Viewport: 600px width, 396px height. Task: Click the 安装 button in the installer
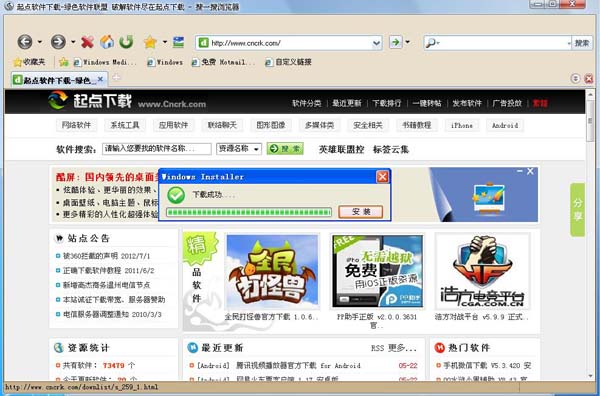pos(360,212)
